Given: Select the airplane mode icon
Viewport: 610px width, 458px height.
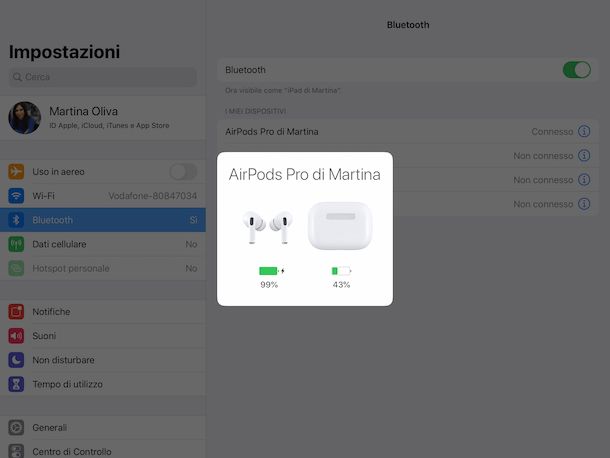Looking at the screenshot, I should (16, 172).
